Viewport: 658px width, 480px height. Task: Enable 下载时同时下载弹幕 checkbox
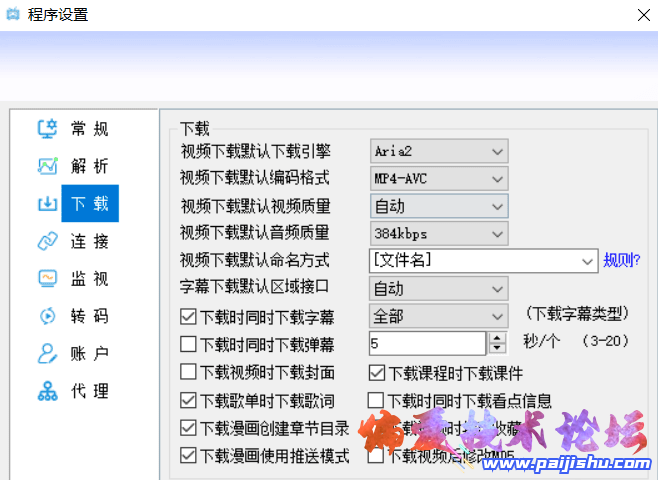(x=188, y=345)
